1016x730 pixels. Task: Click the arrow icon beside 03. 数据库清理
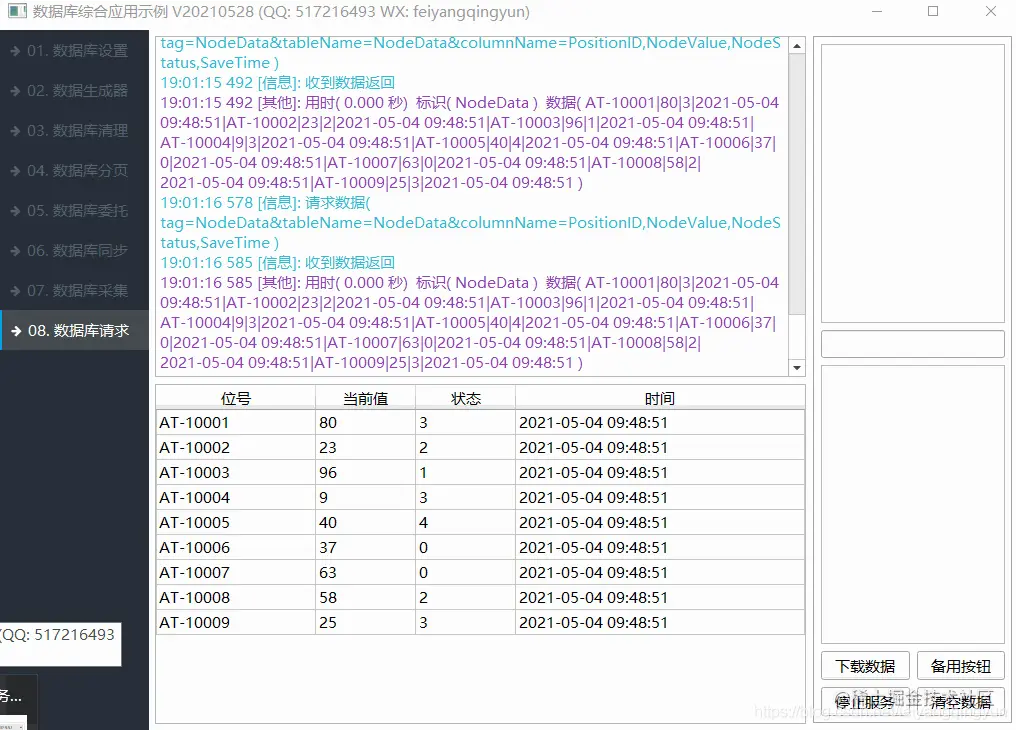coord(16,131)
